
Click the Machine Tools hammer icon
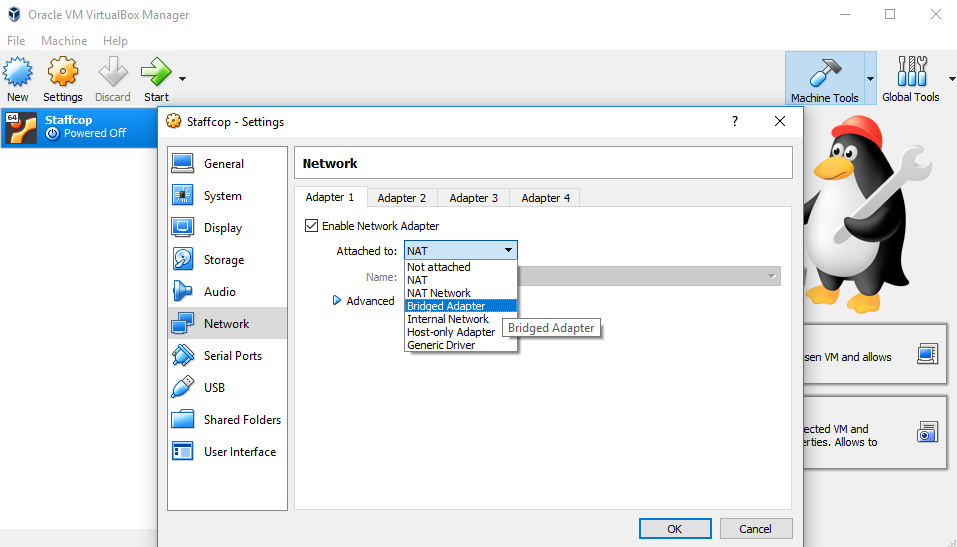[825, 72]
